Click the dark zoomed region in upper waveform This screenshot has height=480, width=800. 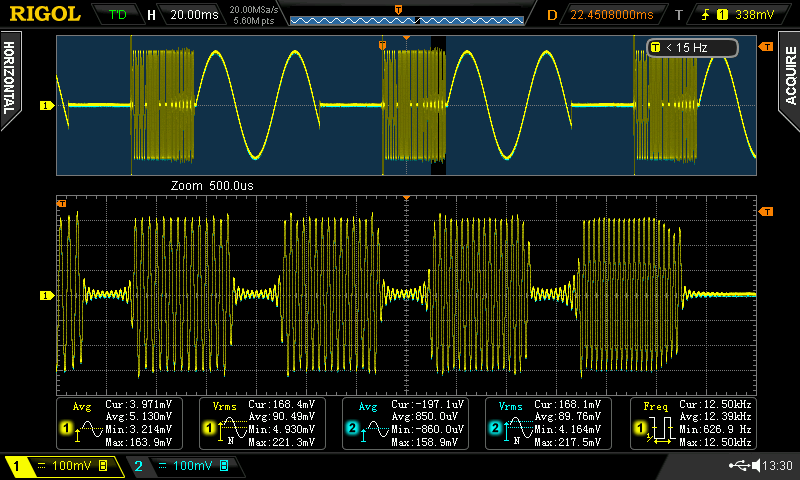tap(438, 105)
